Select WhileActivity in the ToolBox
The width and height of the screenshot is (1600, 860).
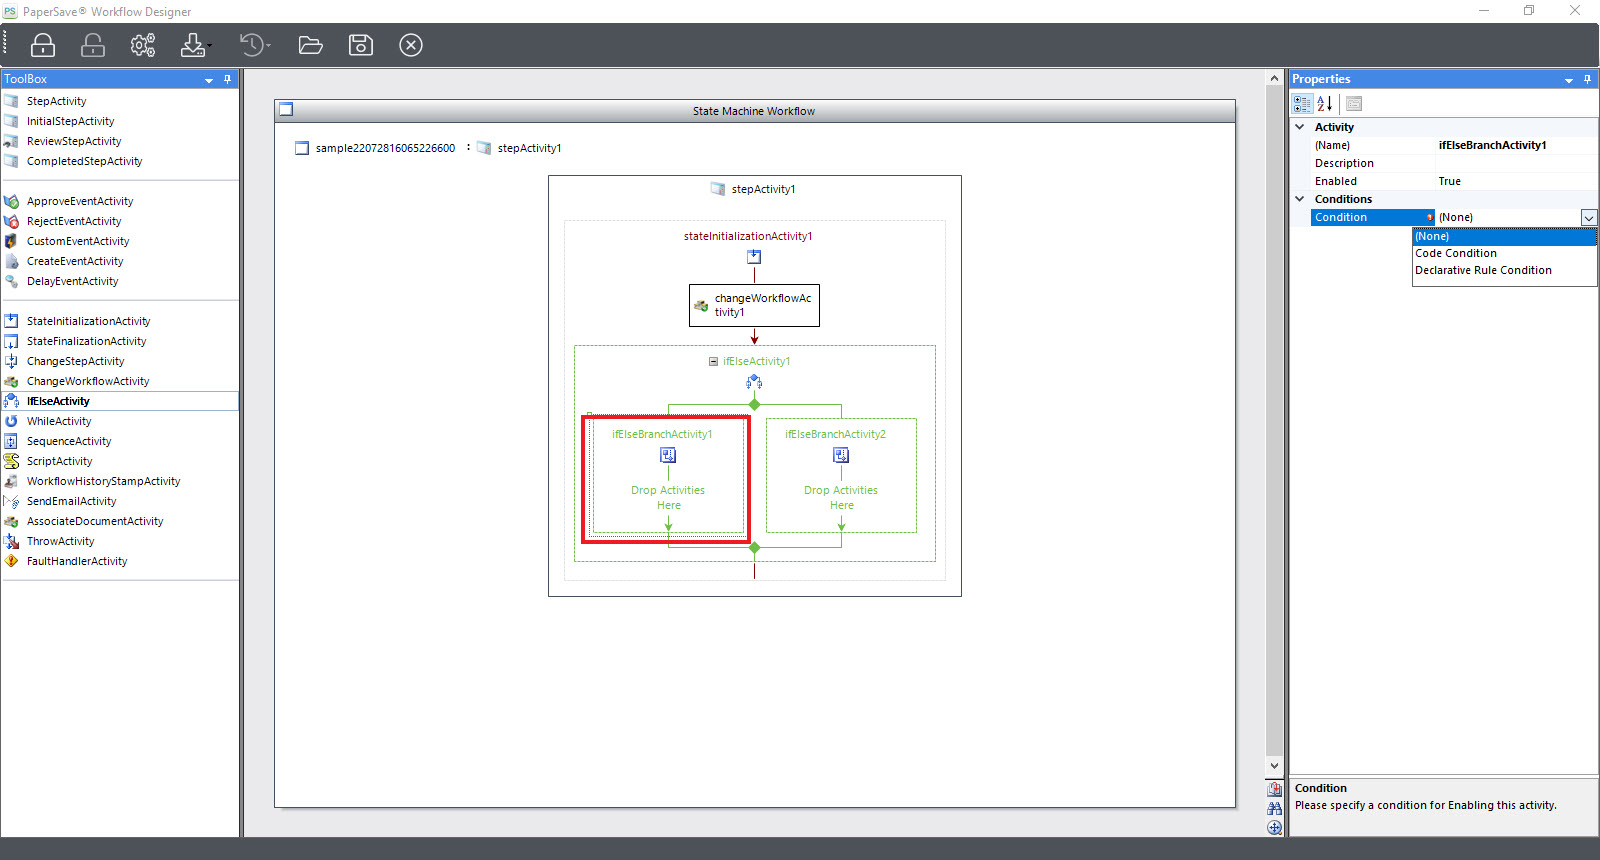pos(120,421)
